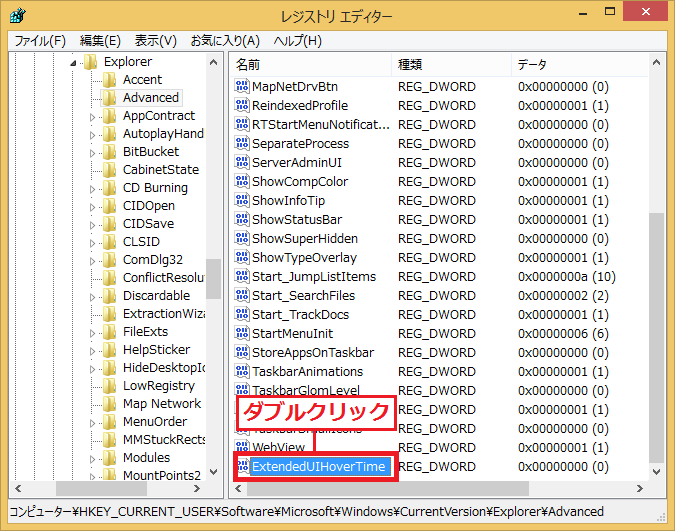
Task: Select the TaskbarGlomLevel value entry
Action: tap(306, 390)
